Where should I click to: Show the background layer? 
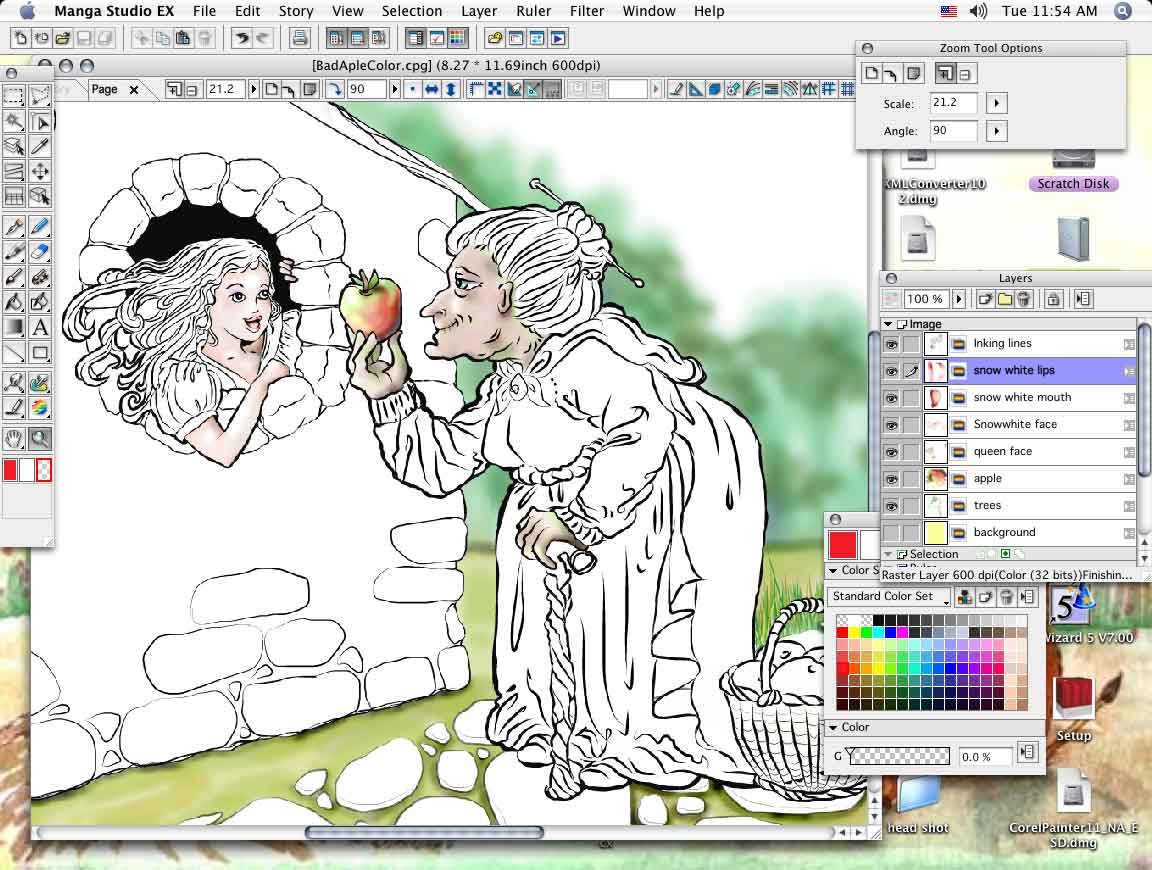pos(891,533)
